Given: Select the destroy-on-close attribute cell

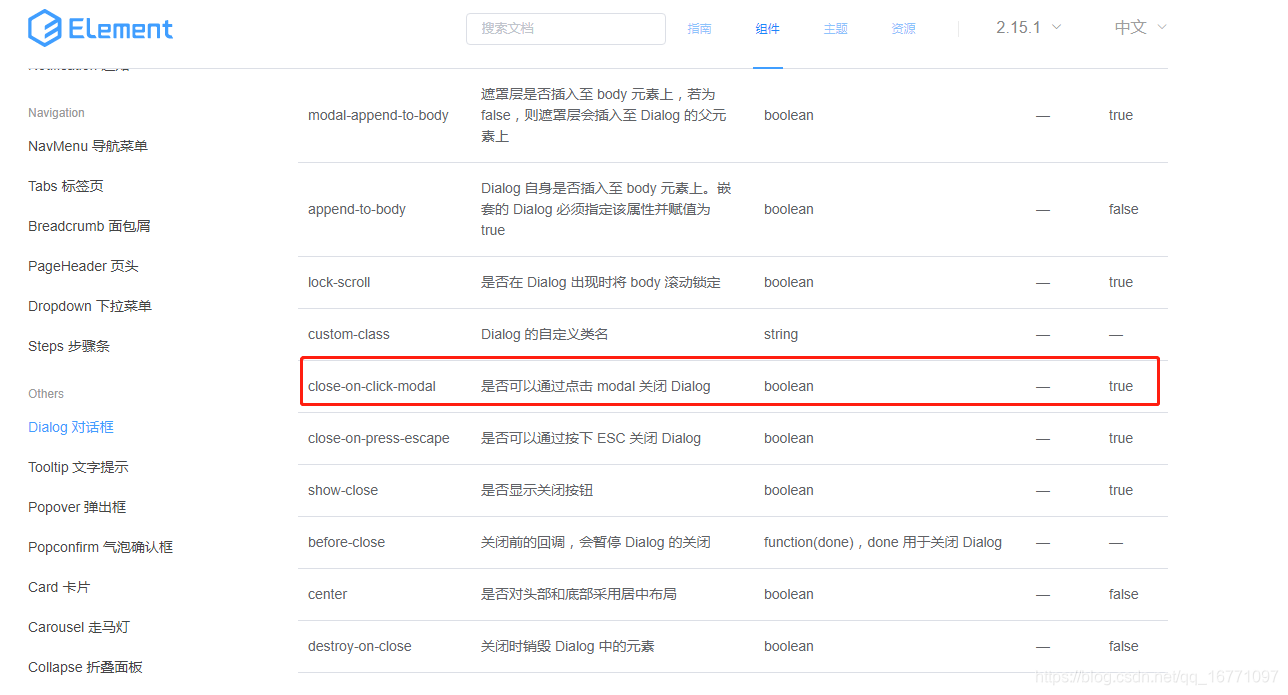Looking at the screenshot, I should 360,646.
